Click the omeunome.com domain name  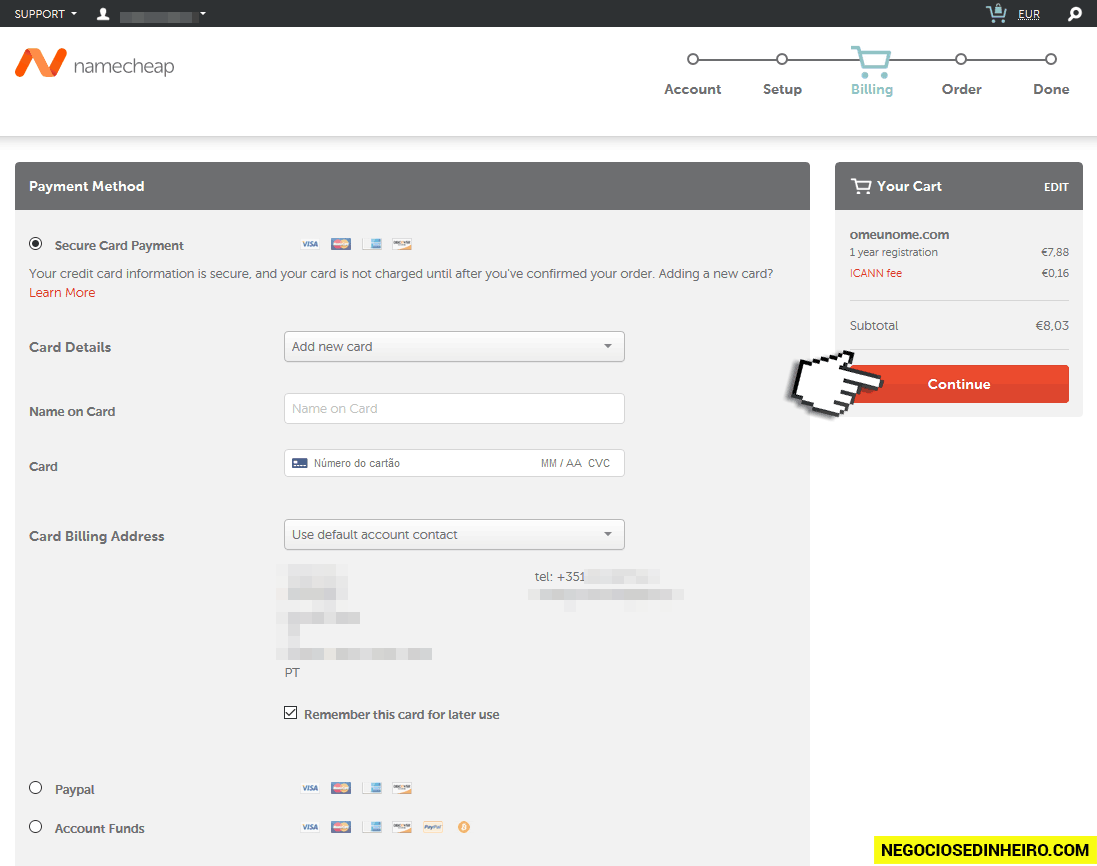[899, 234]
